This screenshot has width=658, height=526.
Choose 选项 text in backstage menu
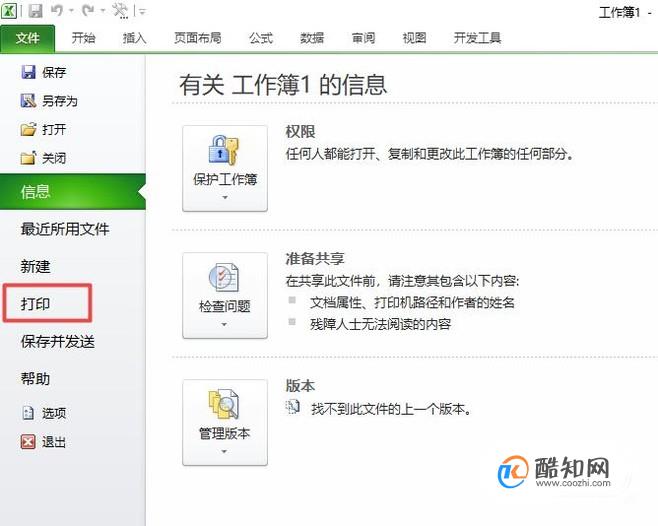pyautogui.click(x=54, y=413)
